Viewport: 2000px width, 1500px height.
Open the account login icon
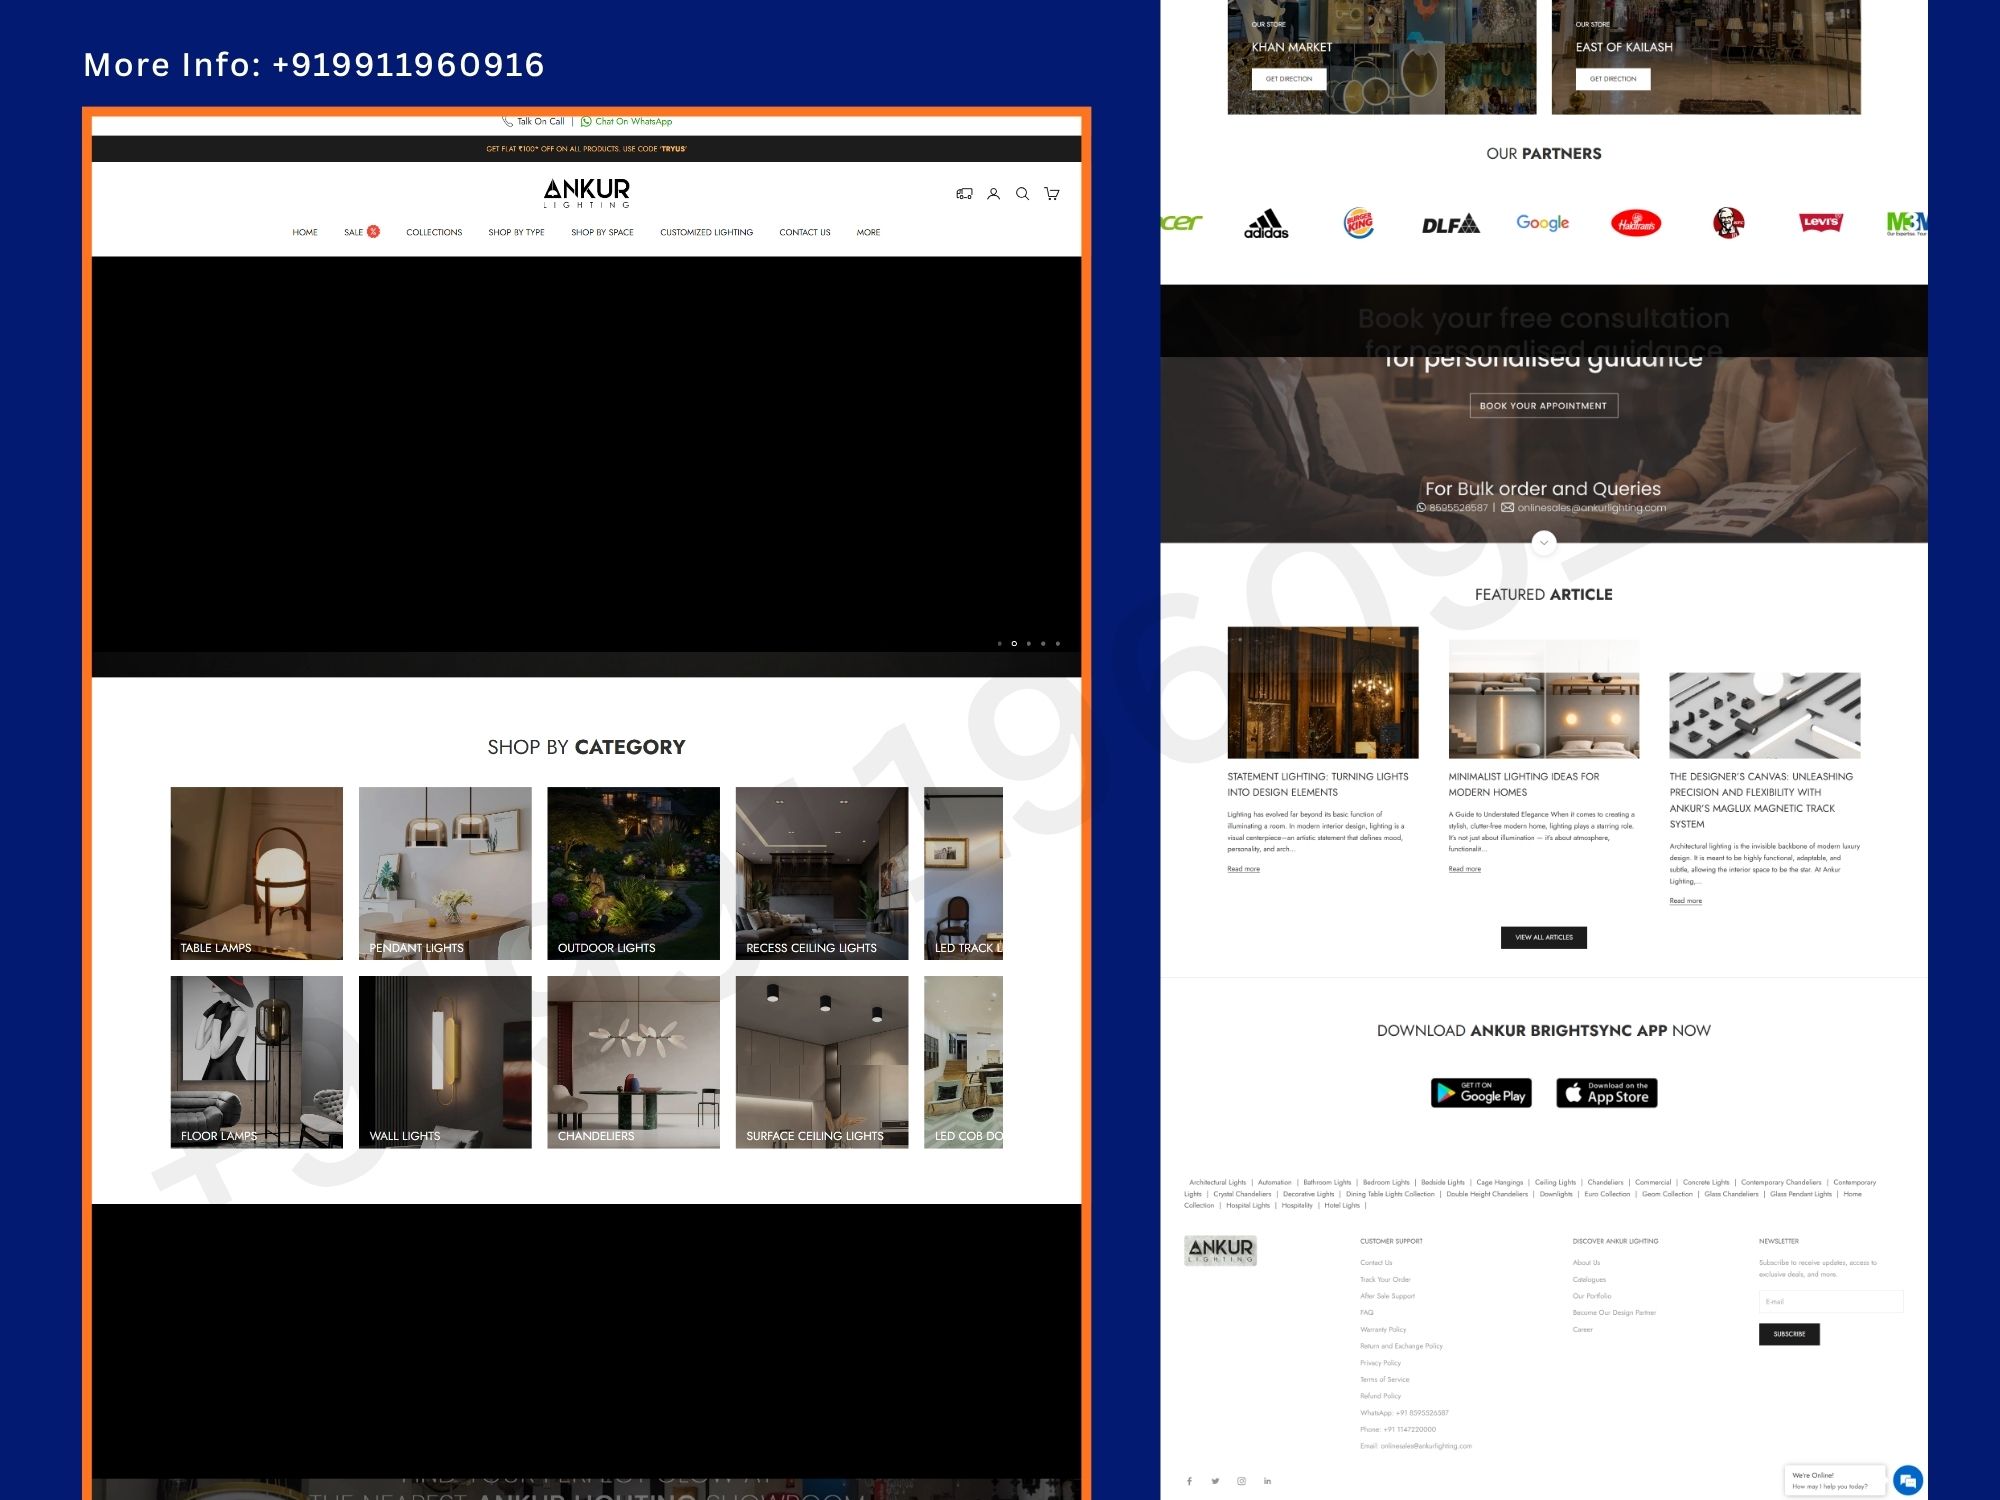pyautogui.click(x=993, y=193)
